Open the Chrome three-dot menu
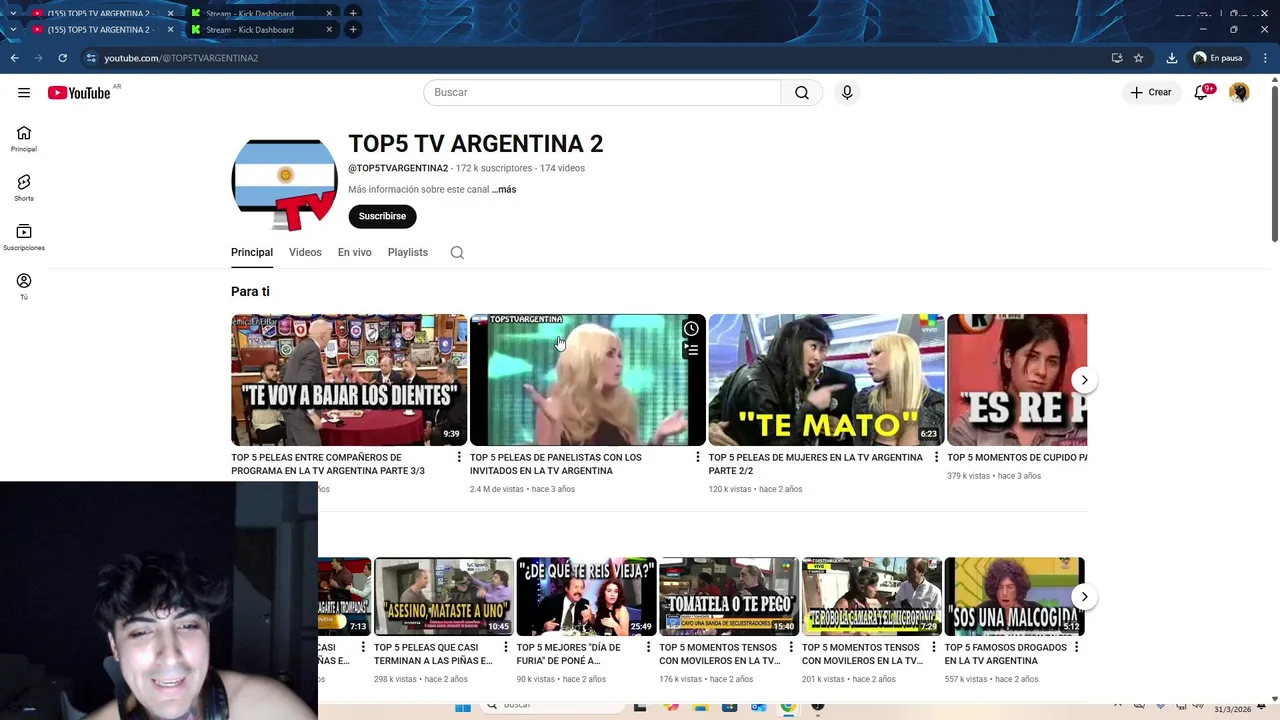The image size is (1280, 720). click(1264, 58)
